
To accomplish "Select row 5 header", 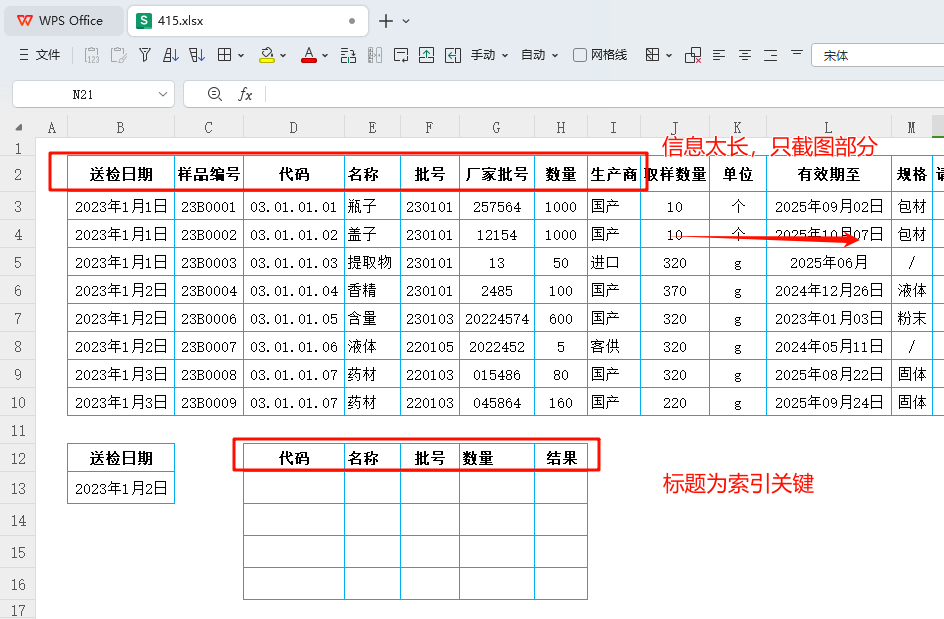I will coord(18,263).
